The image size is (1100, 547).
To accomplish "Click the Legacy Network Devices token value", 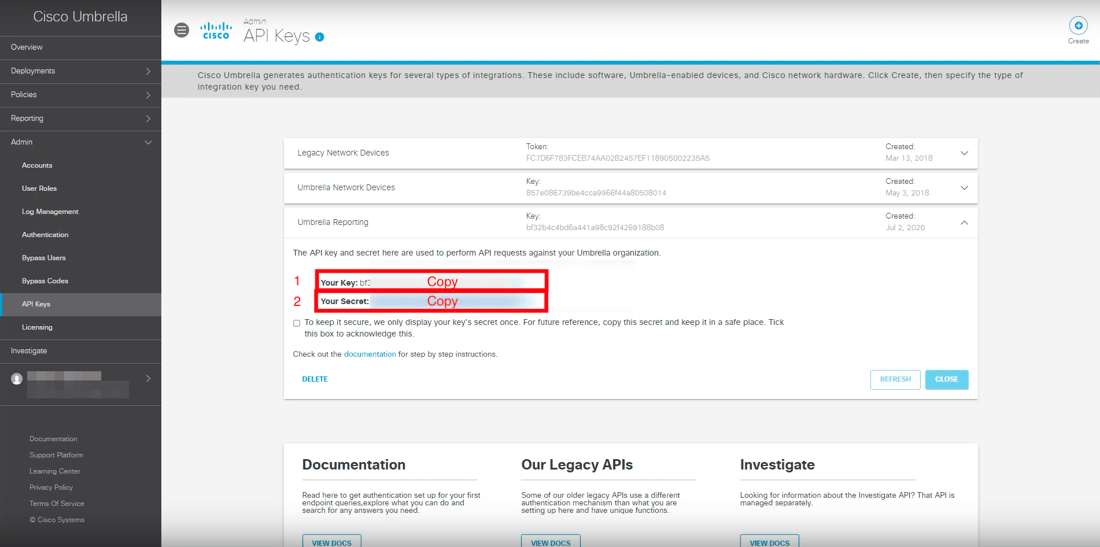I will coord(618,158).
